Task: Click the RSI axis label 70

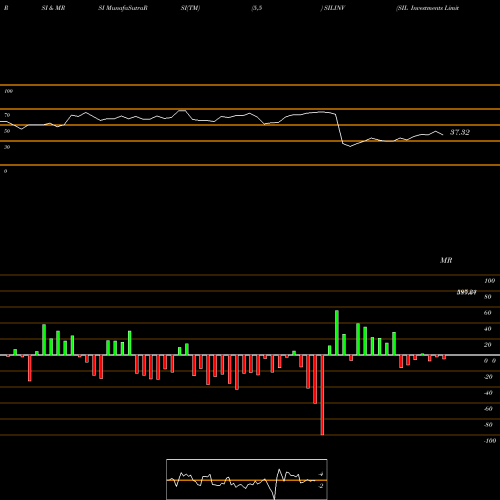Action: [x=7, y=115]
